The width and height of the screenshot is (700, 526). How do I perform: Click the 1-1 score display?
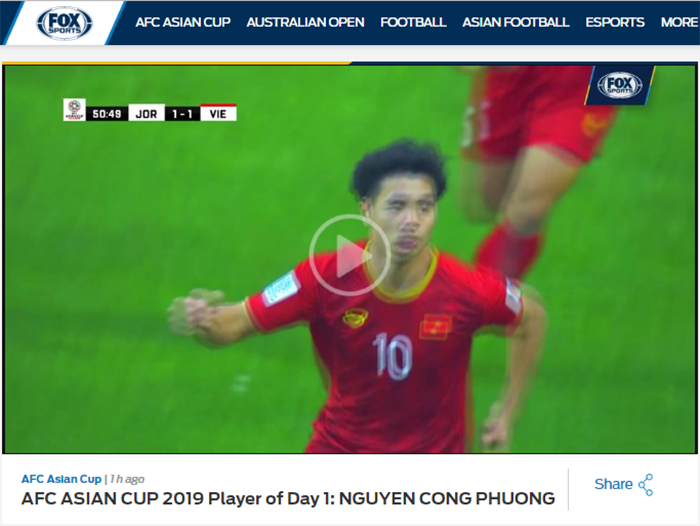(182, 114)
